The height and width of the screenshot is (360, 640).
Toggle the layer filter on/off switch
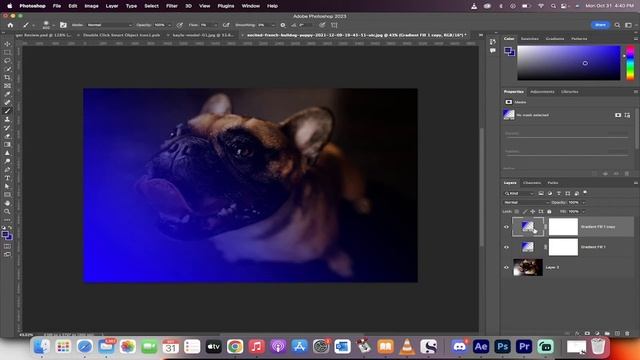pyautogui.click(x=585, y=192)
